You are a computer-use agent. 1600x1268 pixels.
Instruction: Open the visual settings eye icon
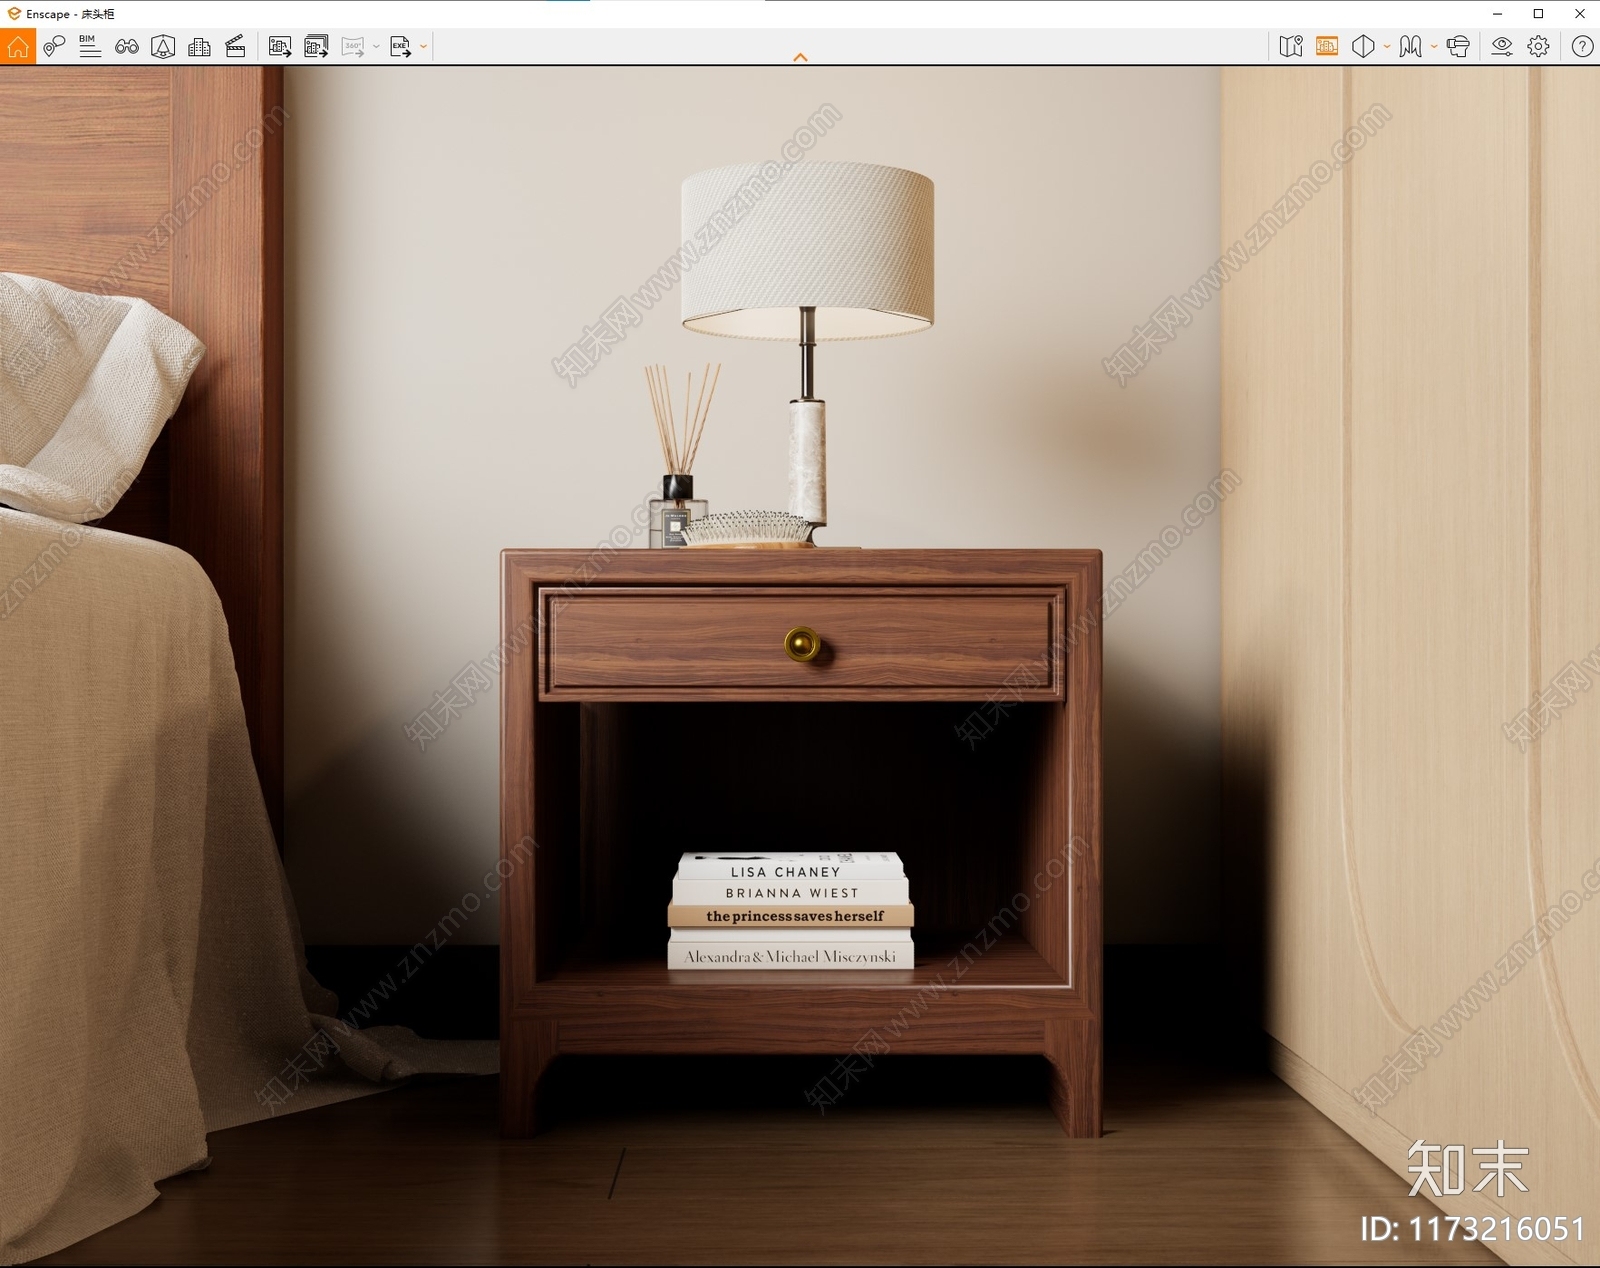click(1502, 46)
